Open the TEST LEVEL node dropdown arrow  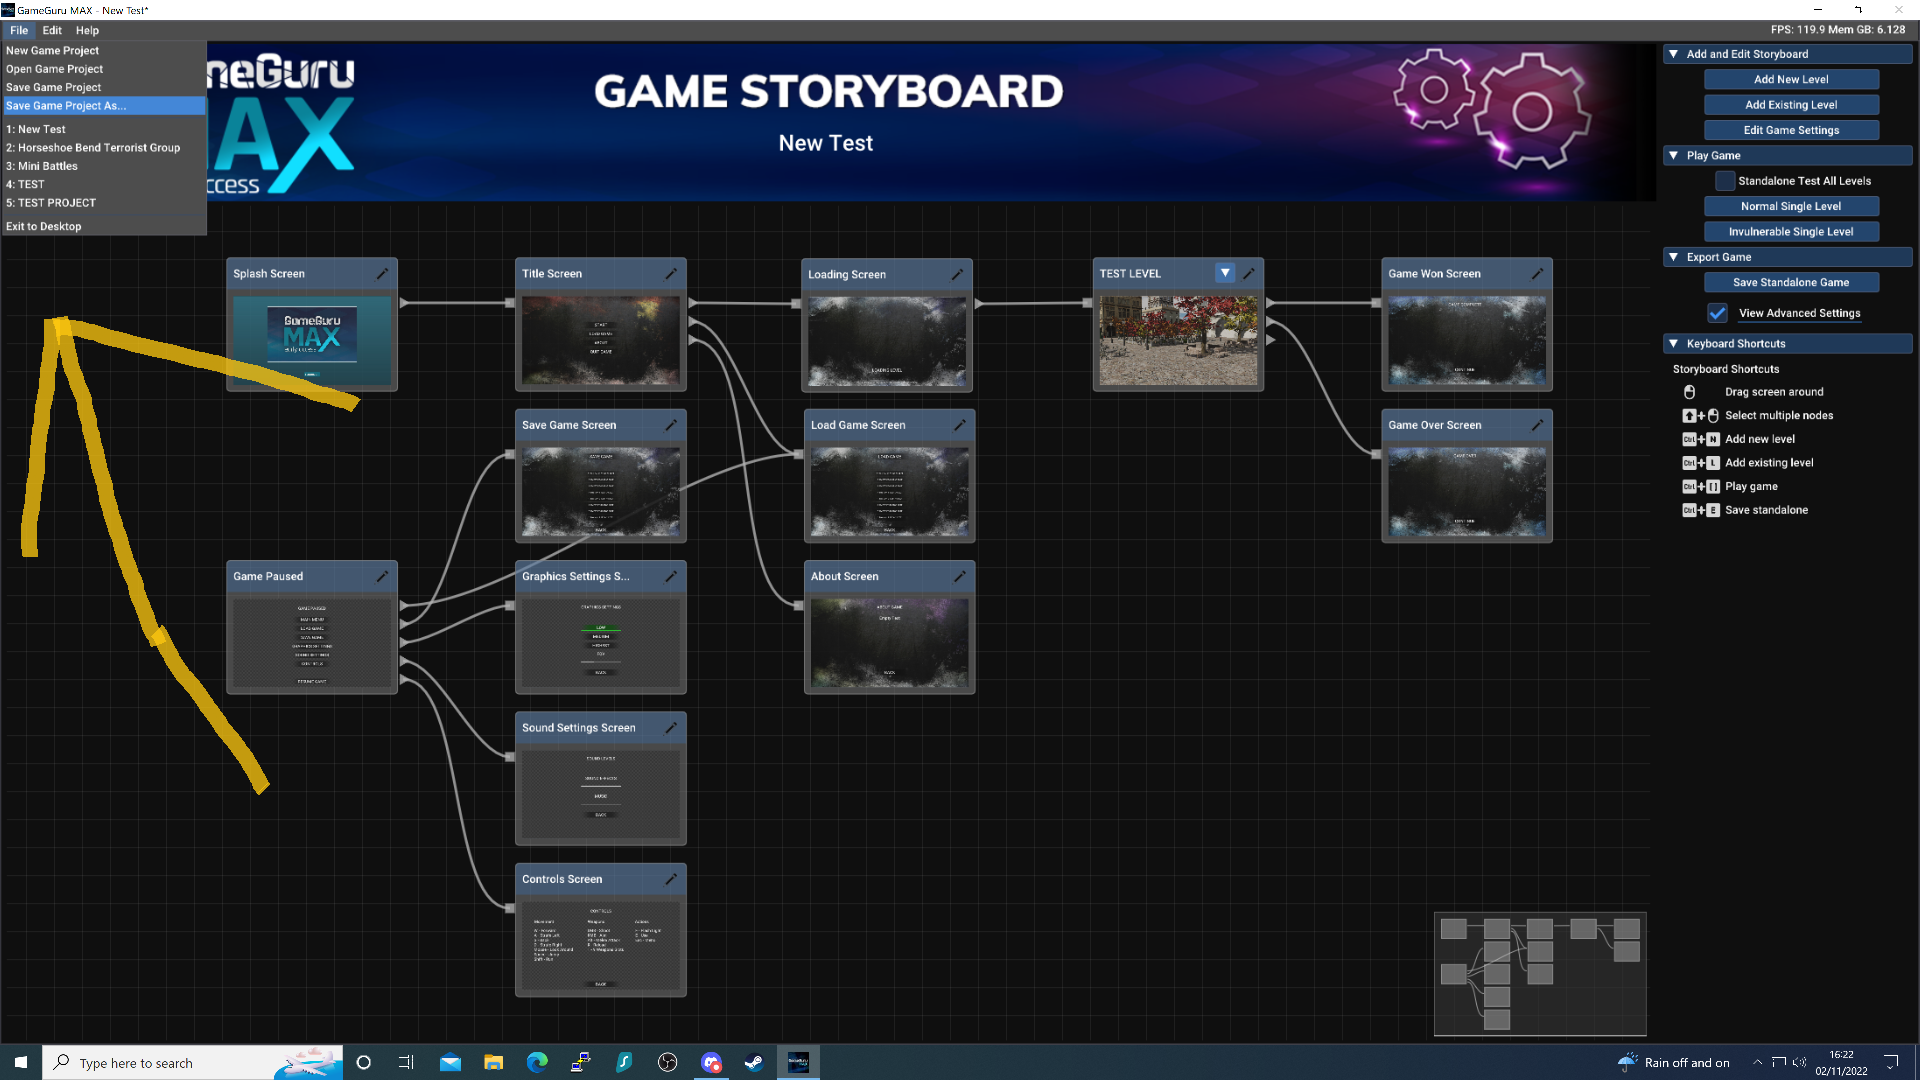1225,272
